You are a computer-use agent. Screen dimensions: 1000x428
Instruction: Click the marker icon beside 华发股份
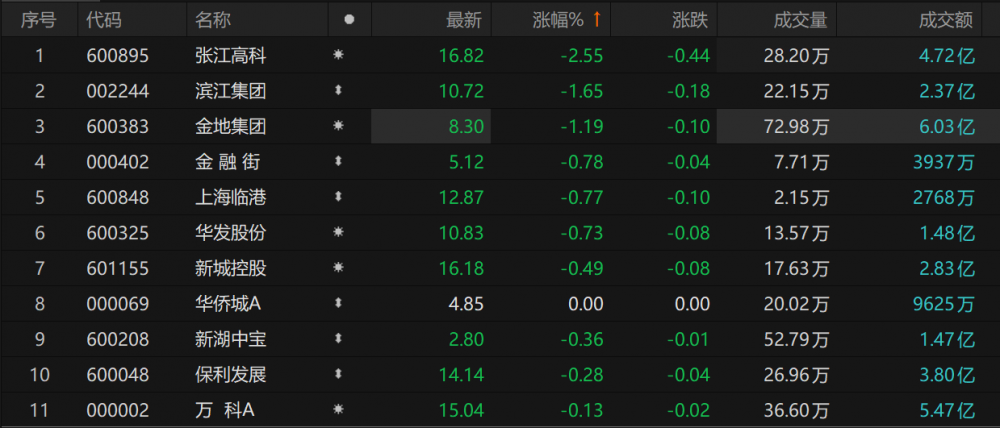click(x=338, y=232)
